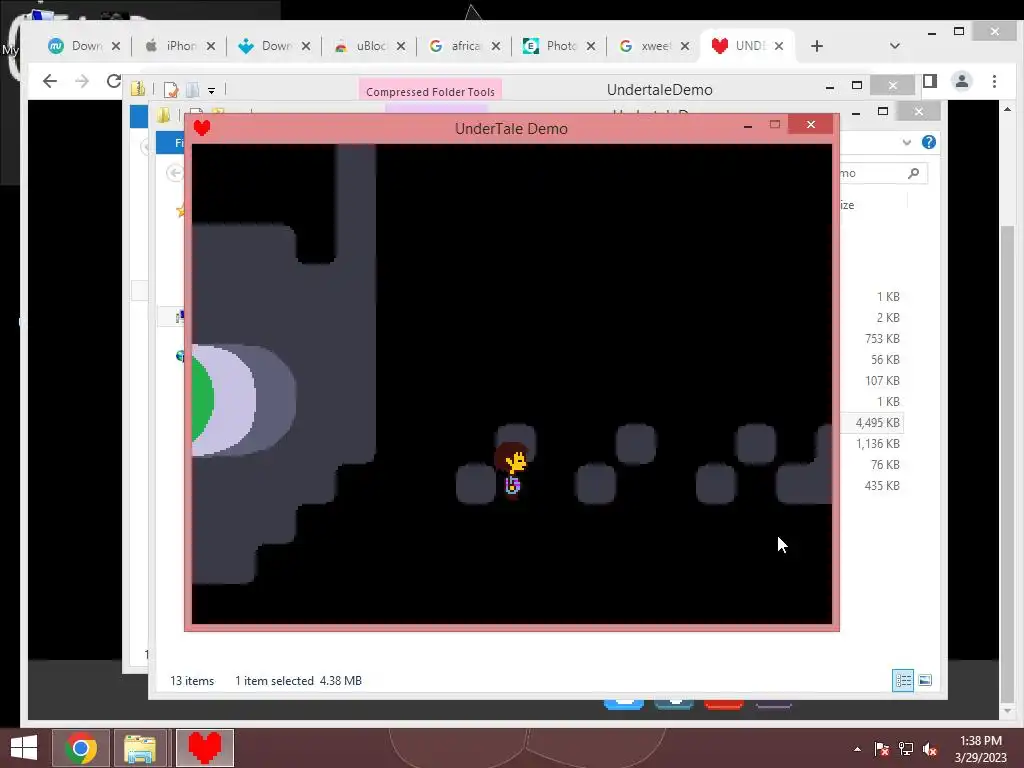Expand the Chrome tab search chevron
Screen dimensions: 1024x768
pyautogui.click(x=895, y=46)
